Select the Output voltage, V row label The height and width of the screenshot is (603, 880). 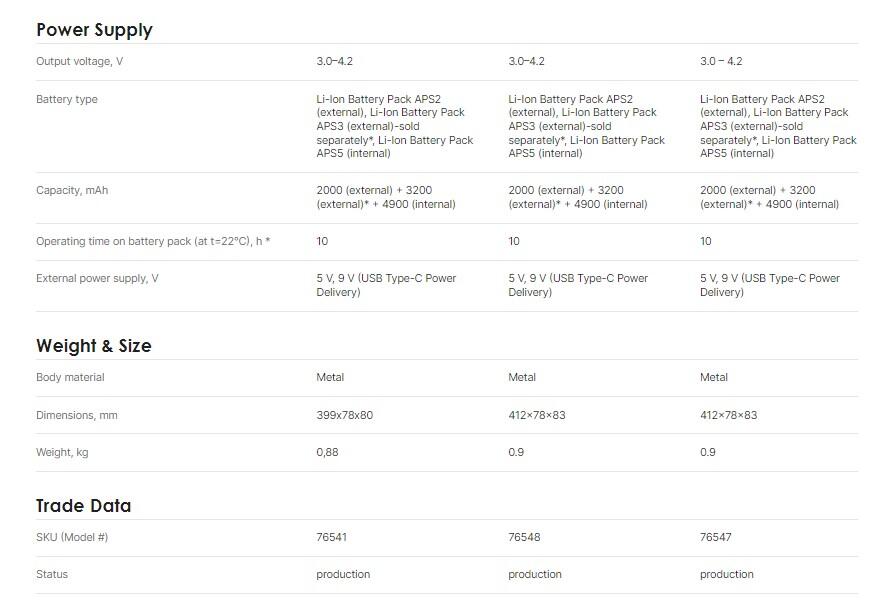[79, 62]
